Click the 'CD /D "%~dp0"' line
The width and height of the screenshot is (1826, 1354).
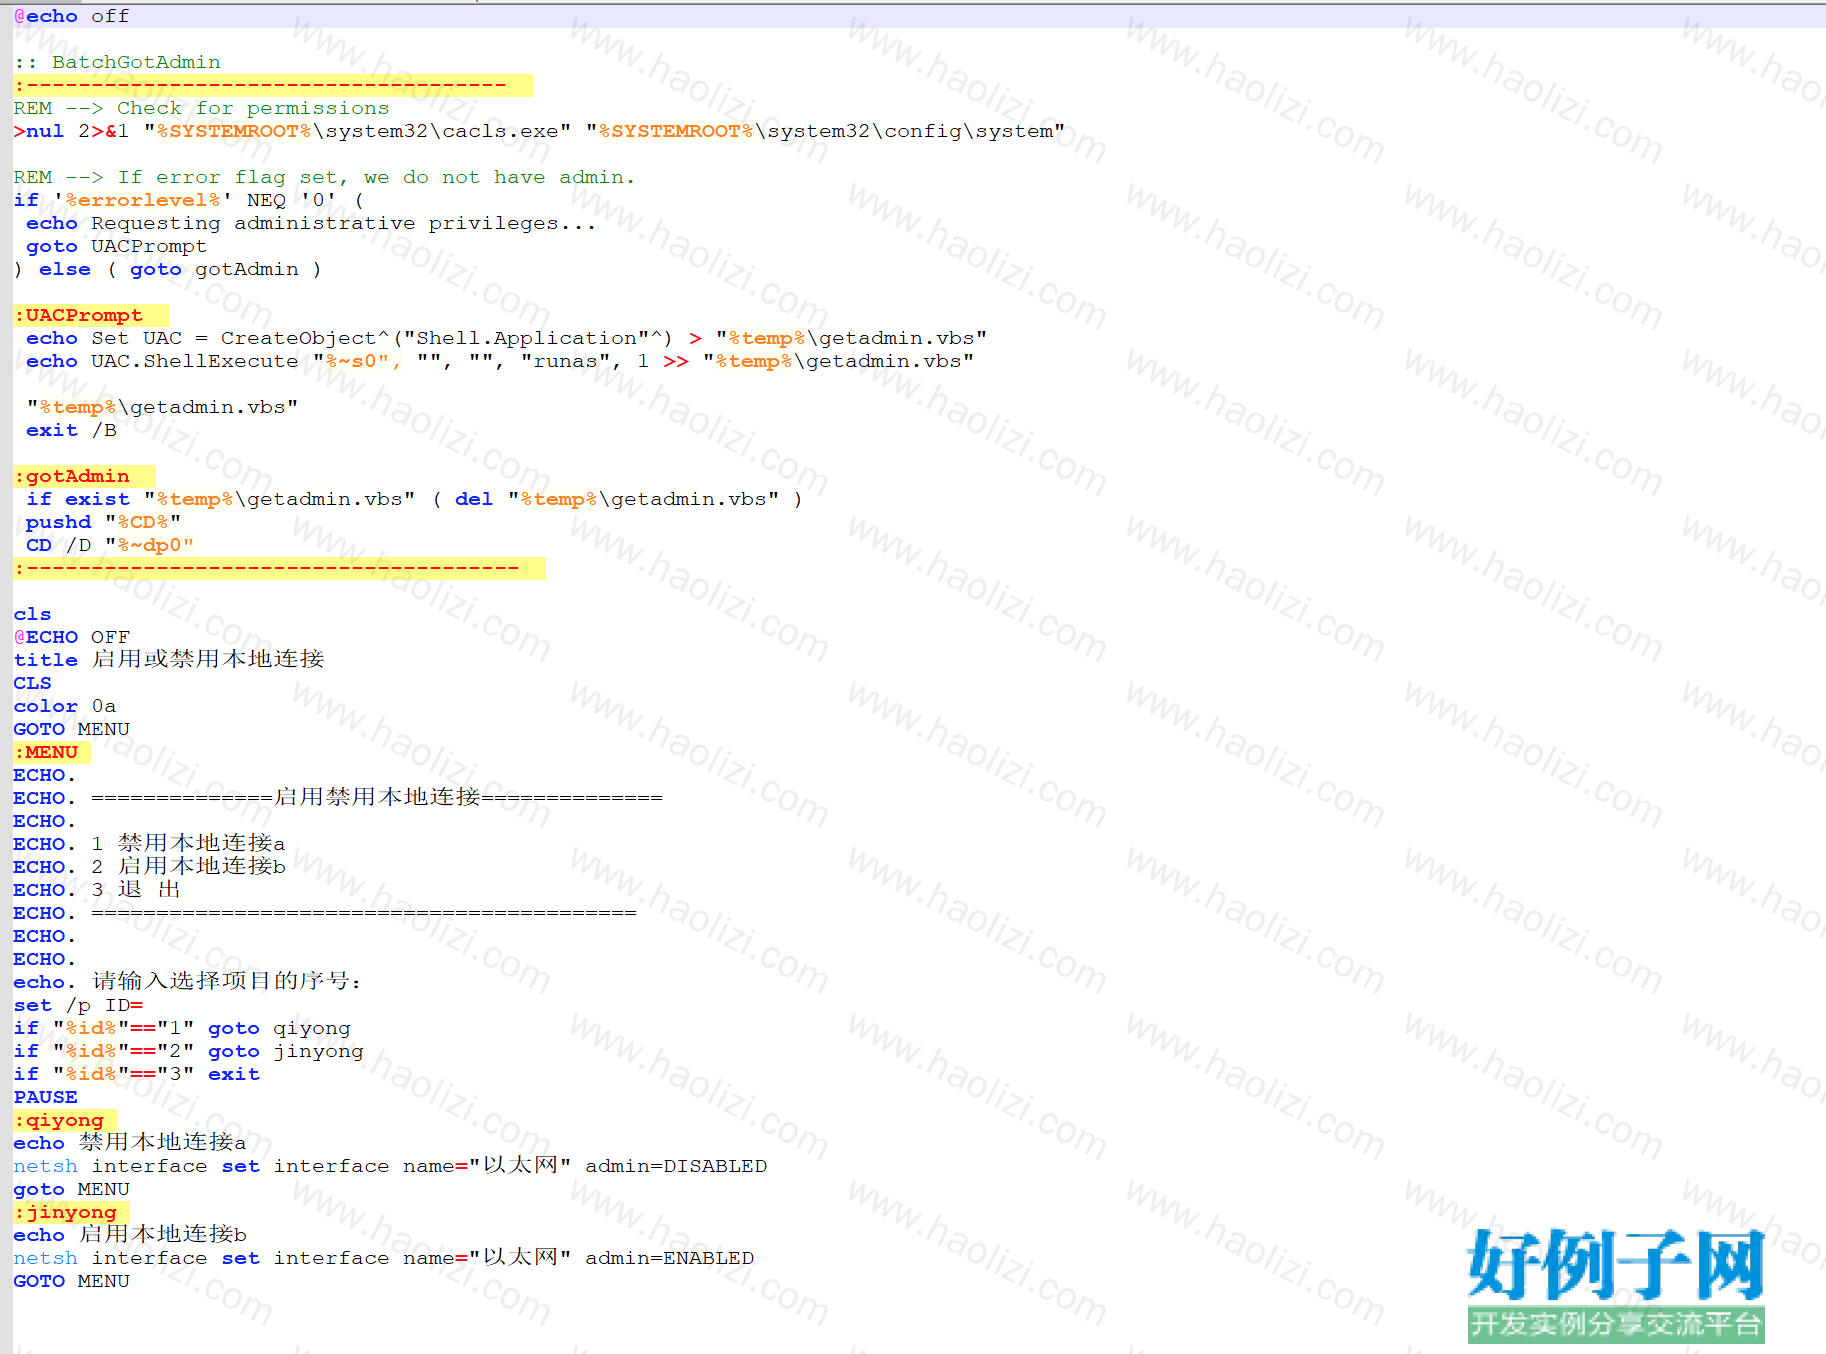point(110,545)
